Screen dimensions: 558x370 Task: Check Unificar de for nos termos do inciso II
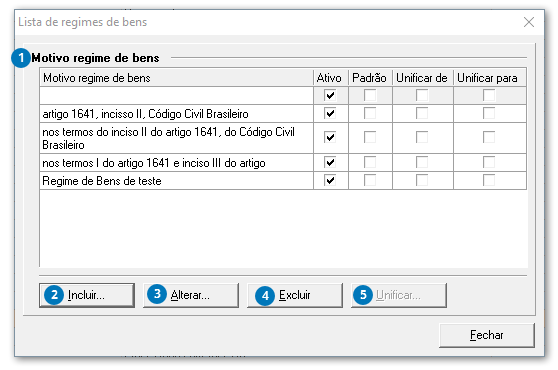coord(422,137)
